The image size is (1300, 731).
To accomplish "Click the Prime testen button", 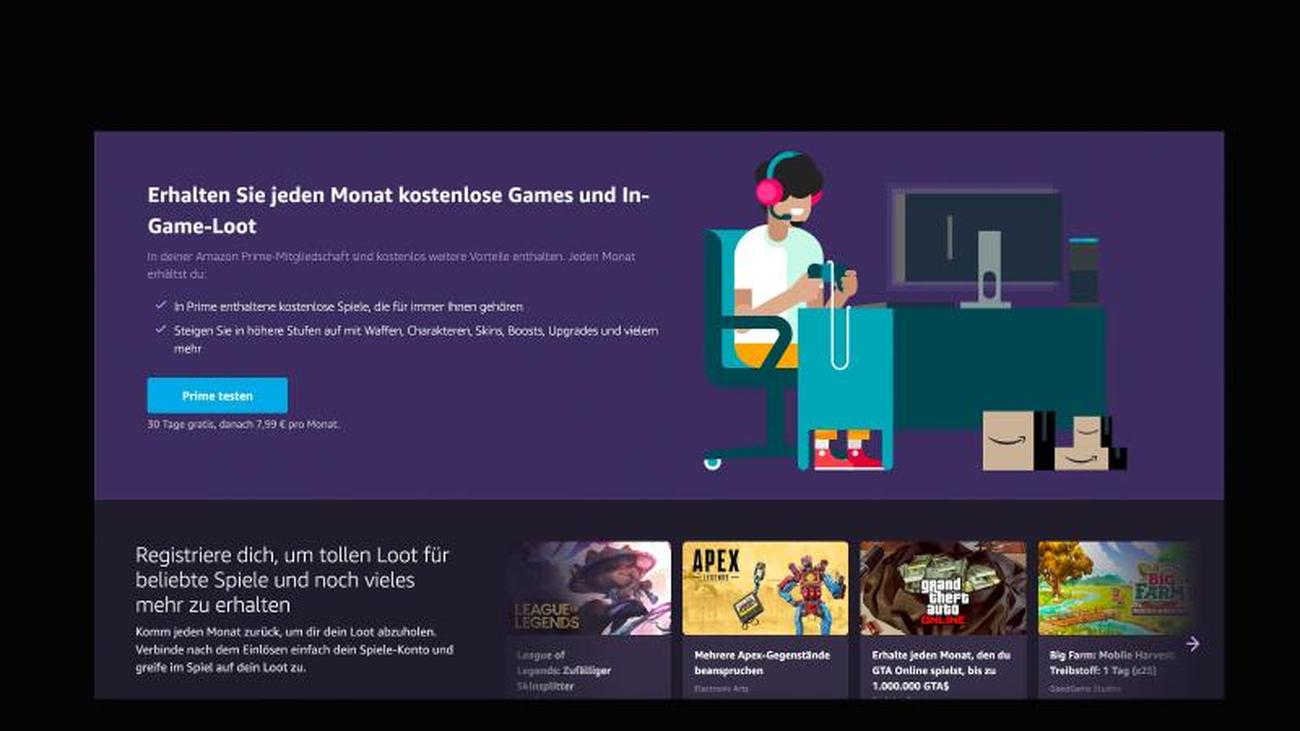I will click(217, 396).
